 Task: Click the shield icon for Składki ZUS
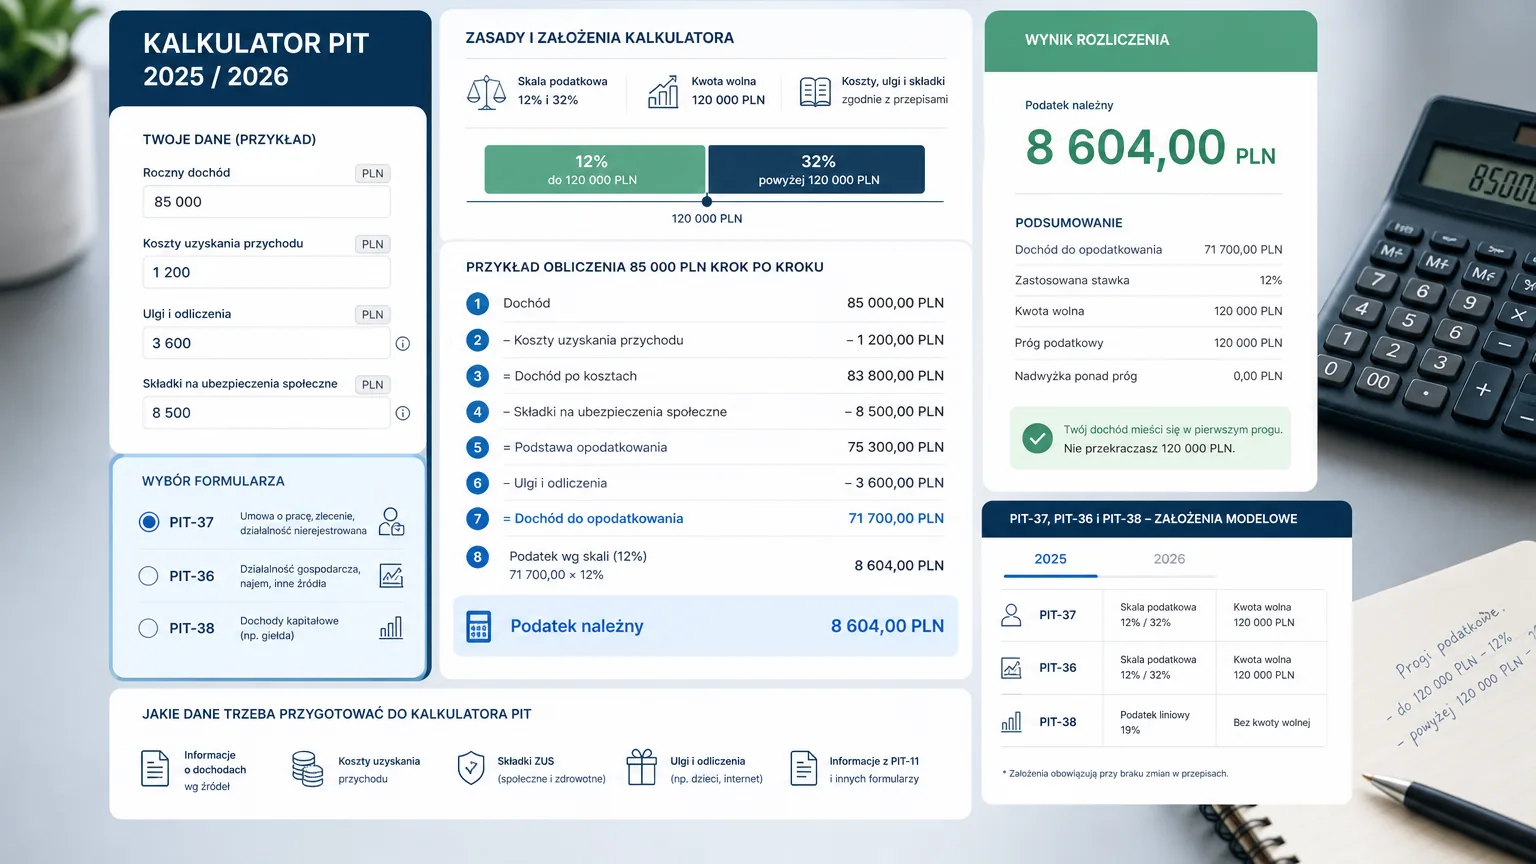(x=471, y=769)
